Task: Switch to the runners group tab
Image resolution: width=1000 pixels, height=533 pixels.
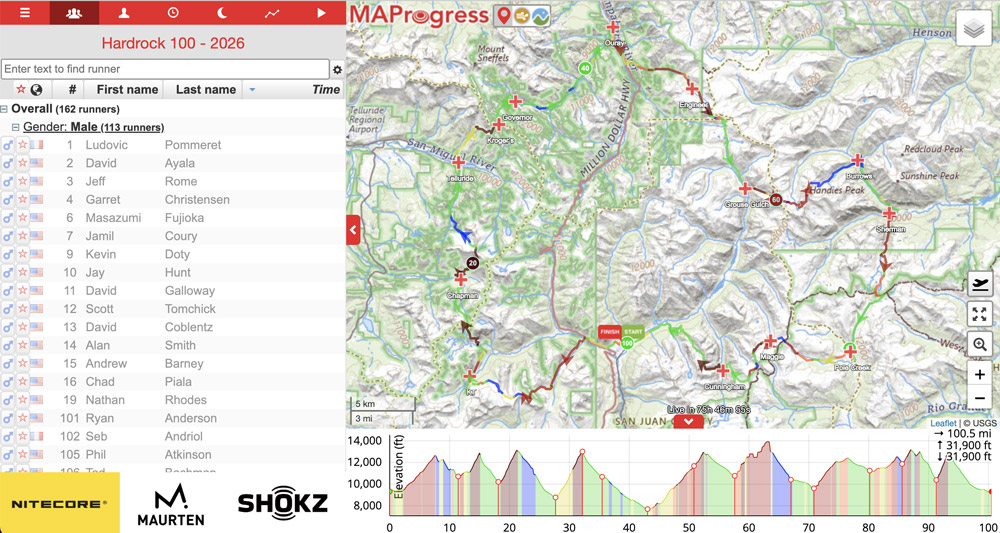Action: coord(74,13)
